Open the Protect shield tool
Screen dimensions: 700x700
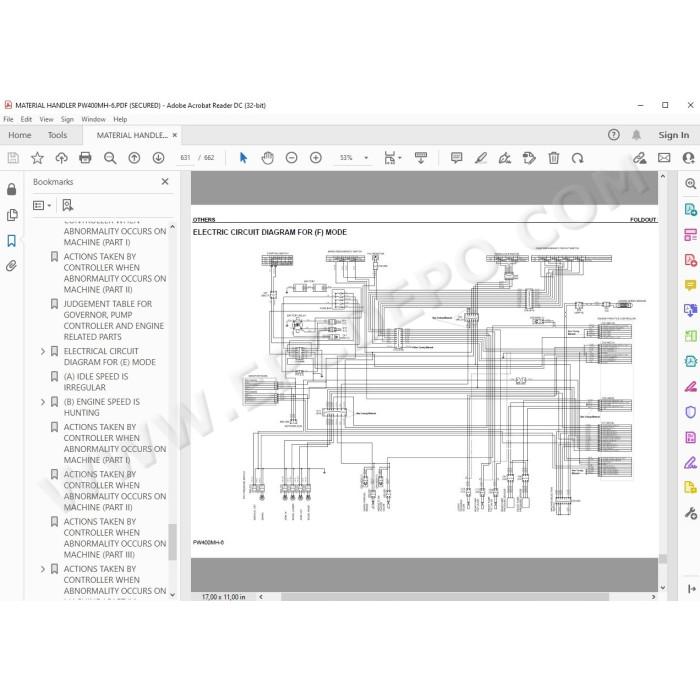[691, 412]
